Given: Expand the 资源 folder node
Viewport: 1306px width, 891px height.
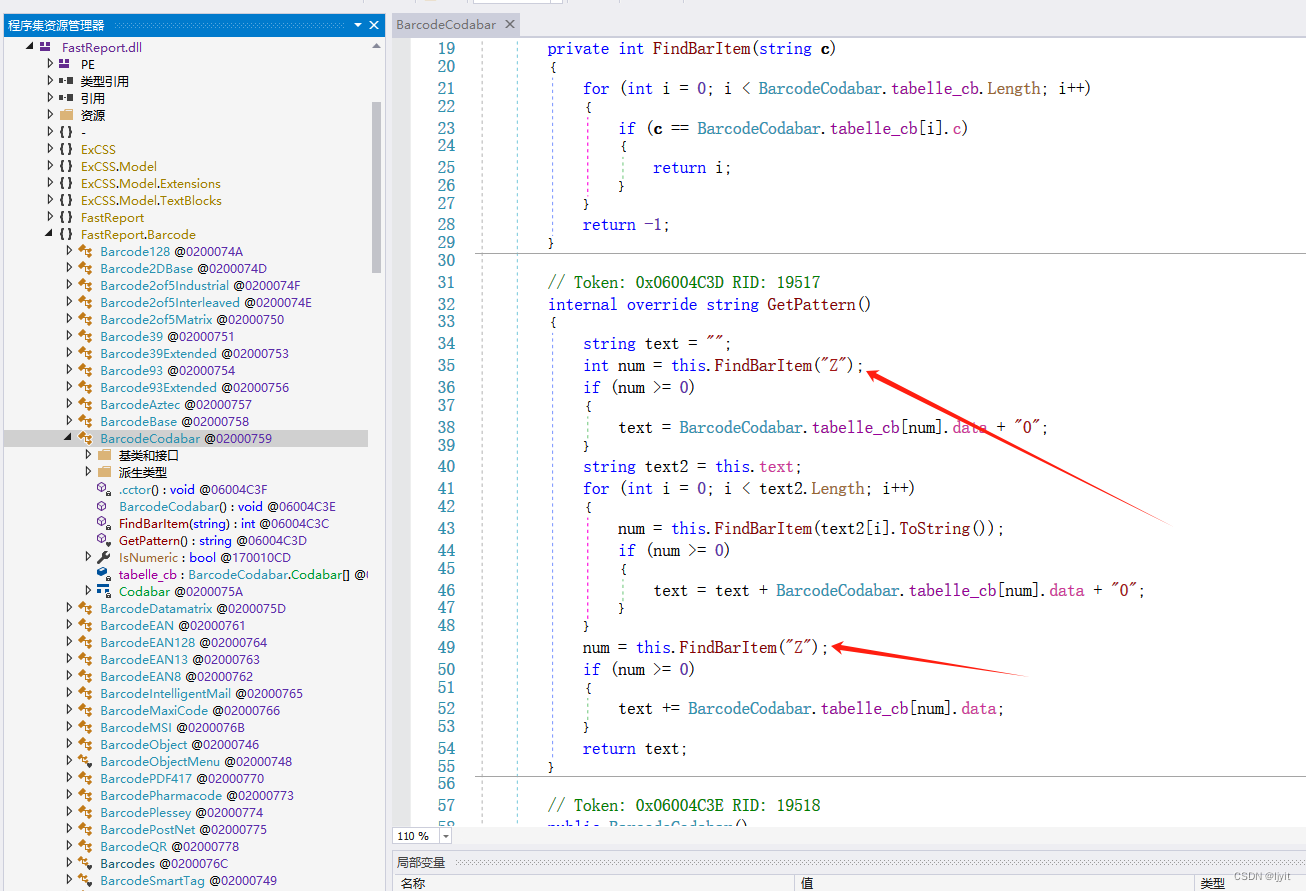Looking at the screenshot, I should [x=50, y=115].
